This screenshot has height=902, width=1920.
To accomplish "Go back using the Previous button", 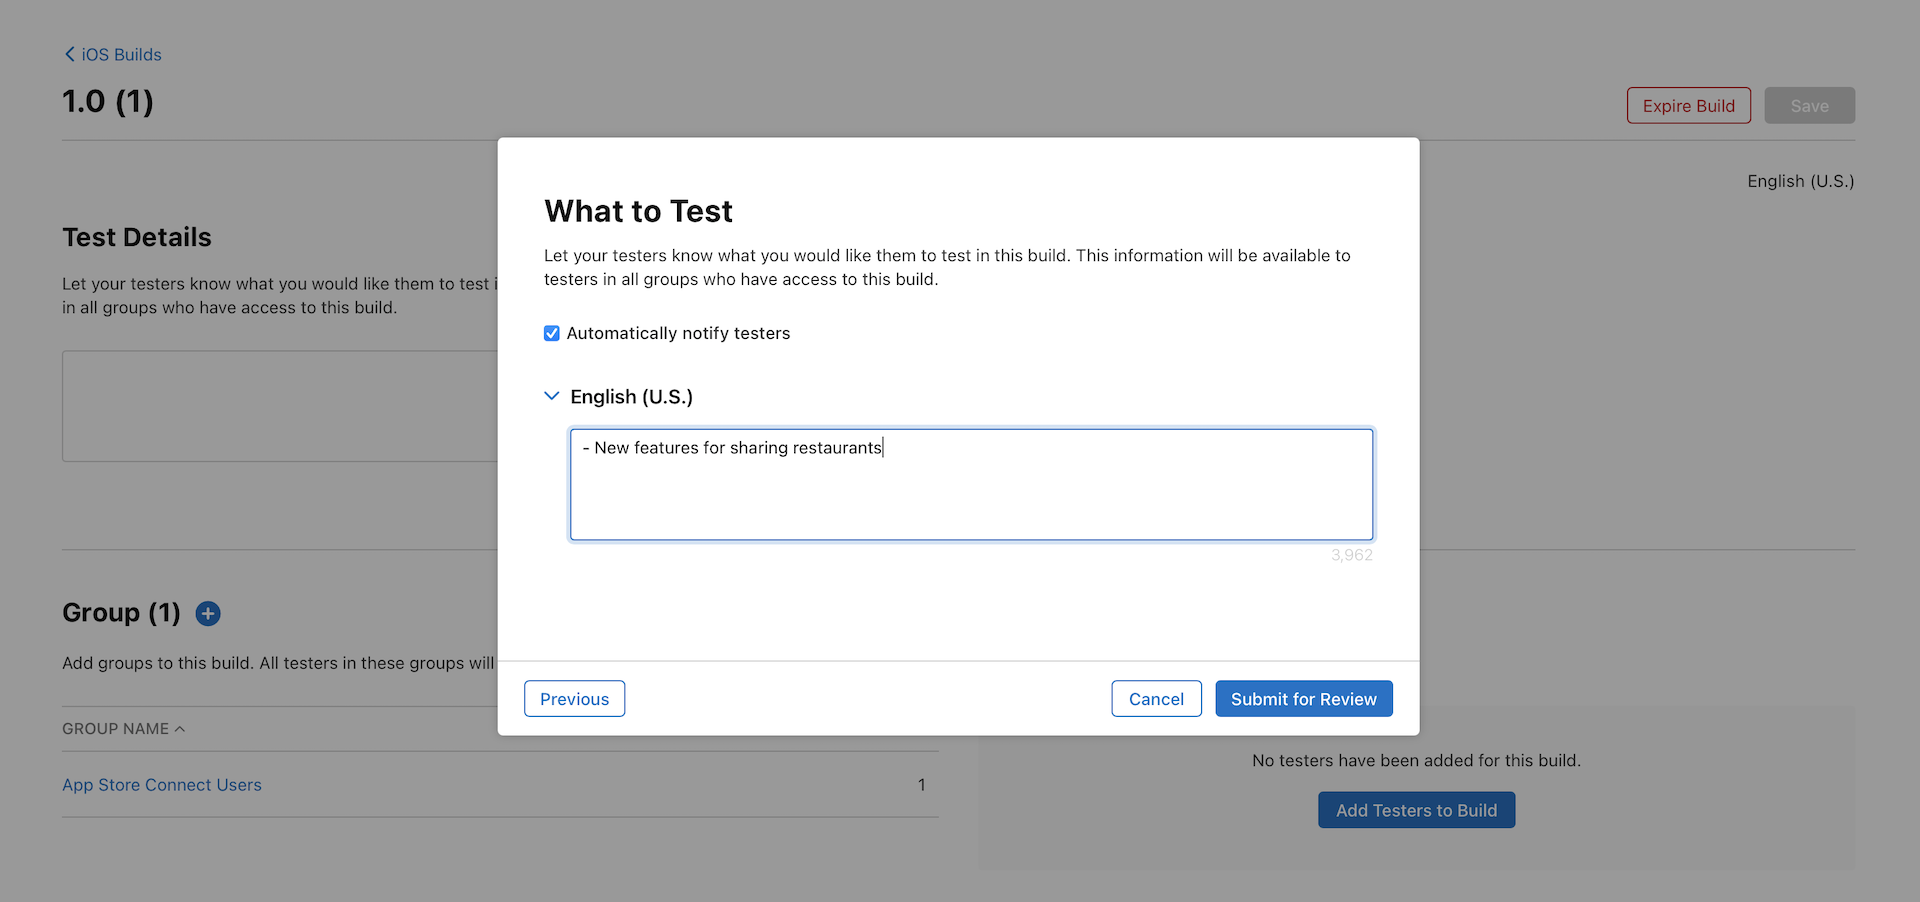I will (x=574, y=698).
